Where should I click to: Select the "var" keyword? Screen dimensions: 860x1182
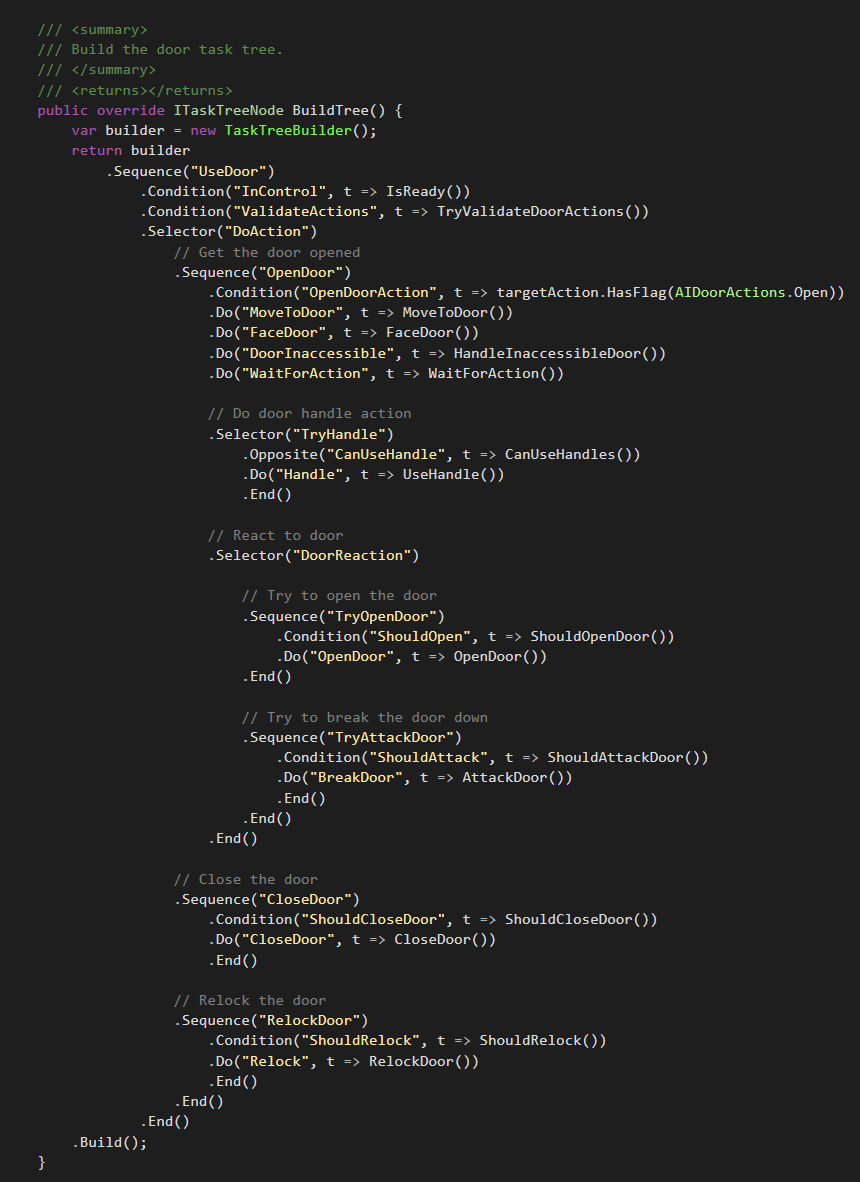point(84,130)
